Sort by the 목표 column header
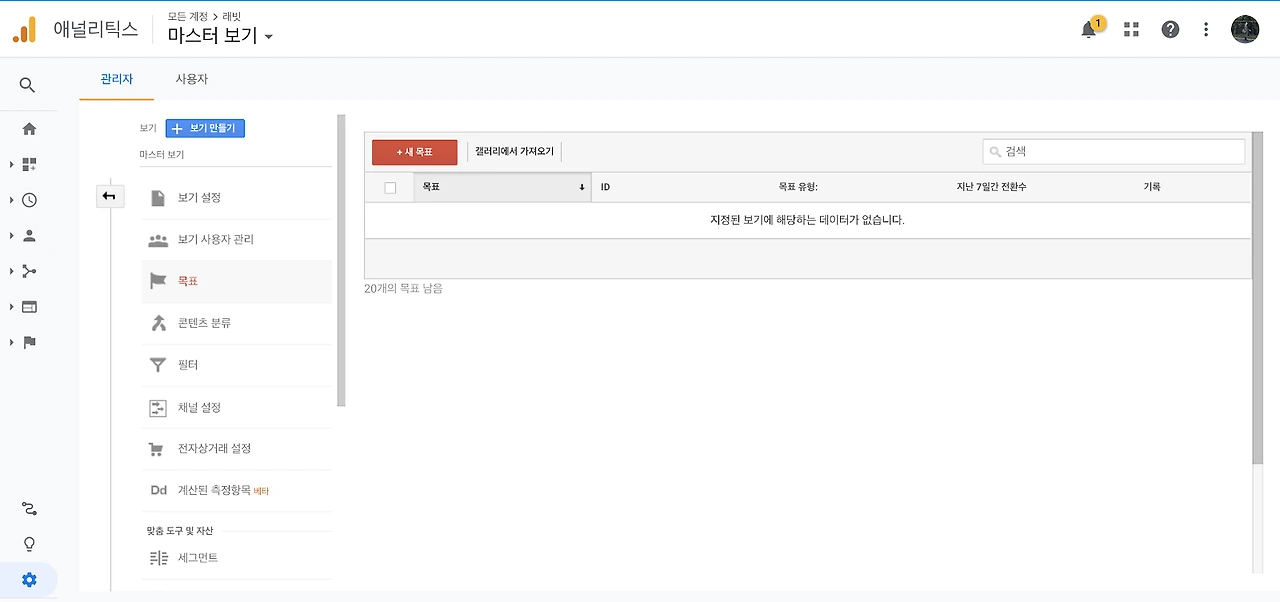 pyautogui.click(x=503, y=187)
